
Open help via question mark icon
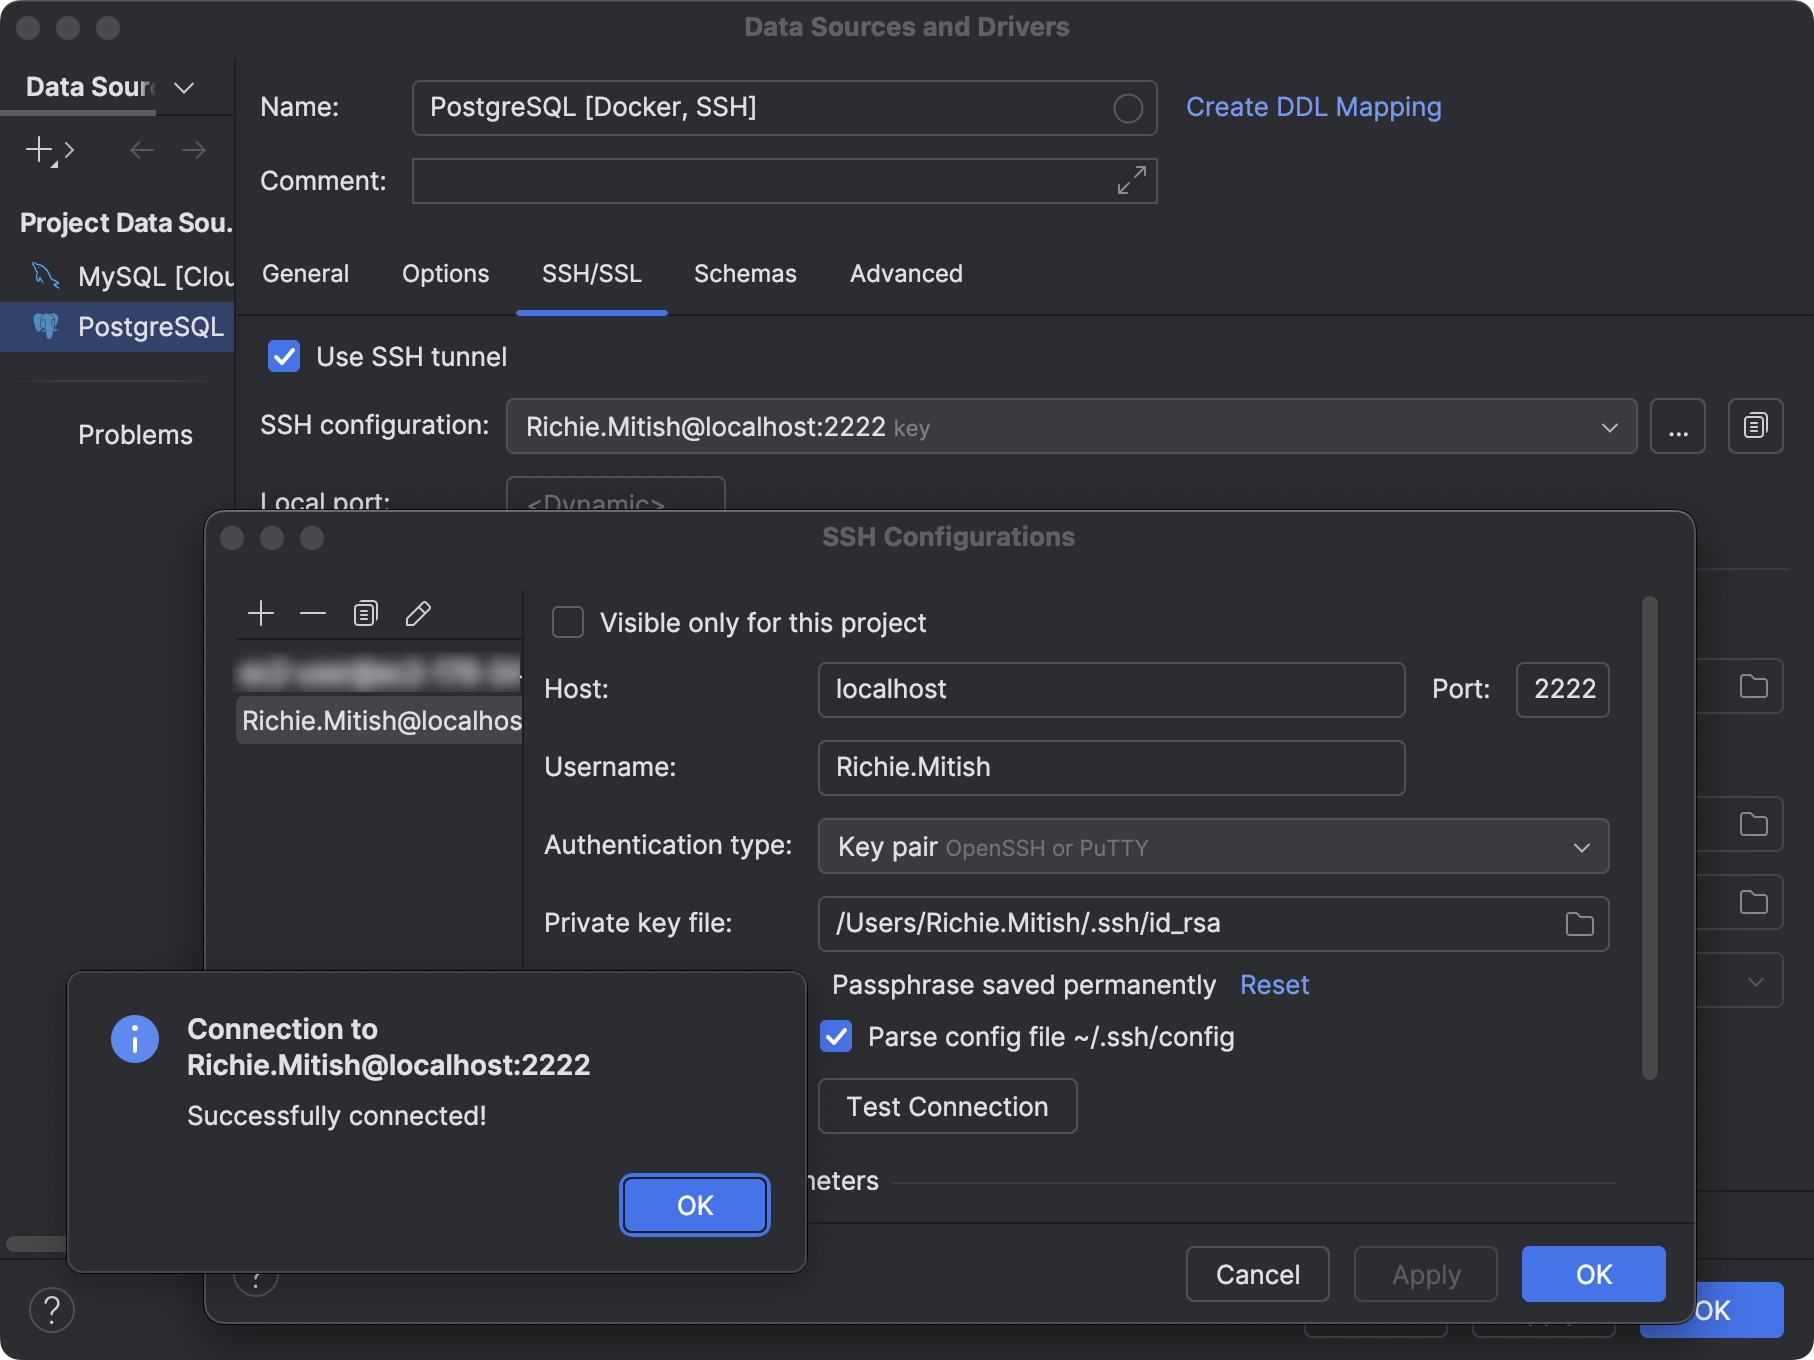tap(52, 1310)
